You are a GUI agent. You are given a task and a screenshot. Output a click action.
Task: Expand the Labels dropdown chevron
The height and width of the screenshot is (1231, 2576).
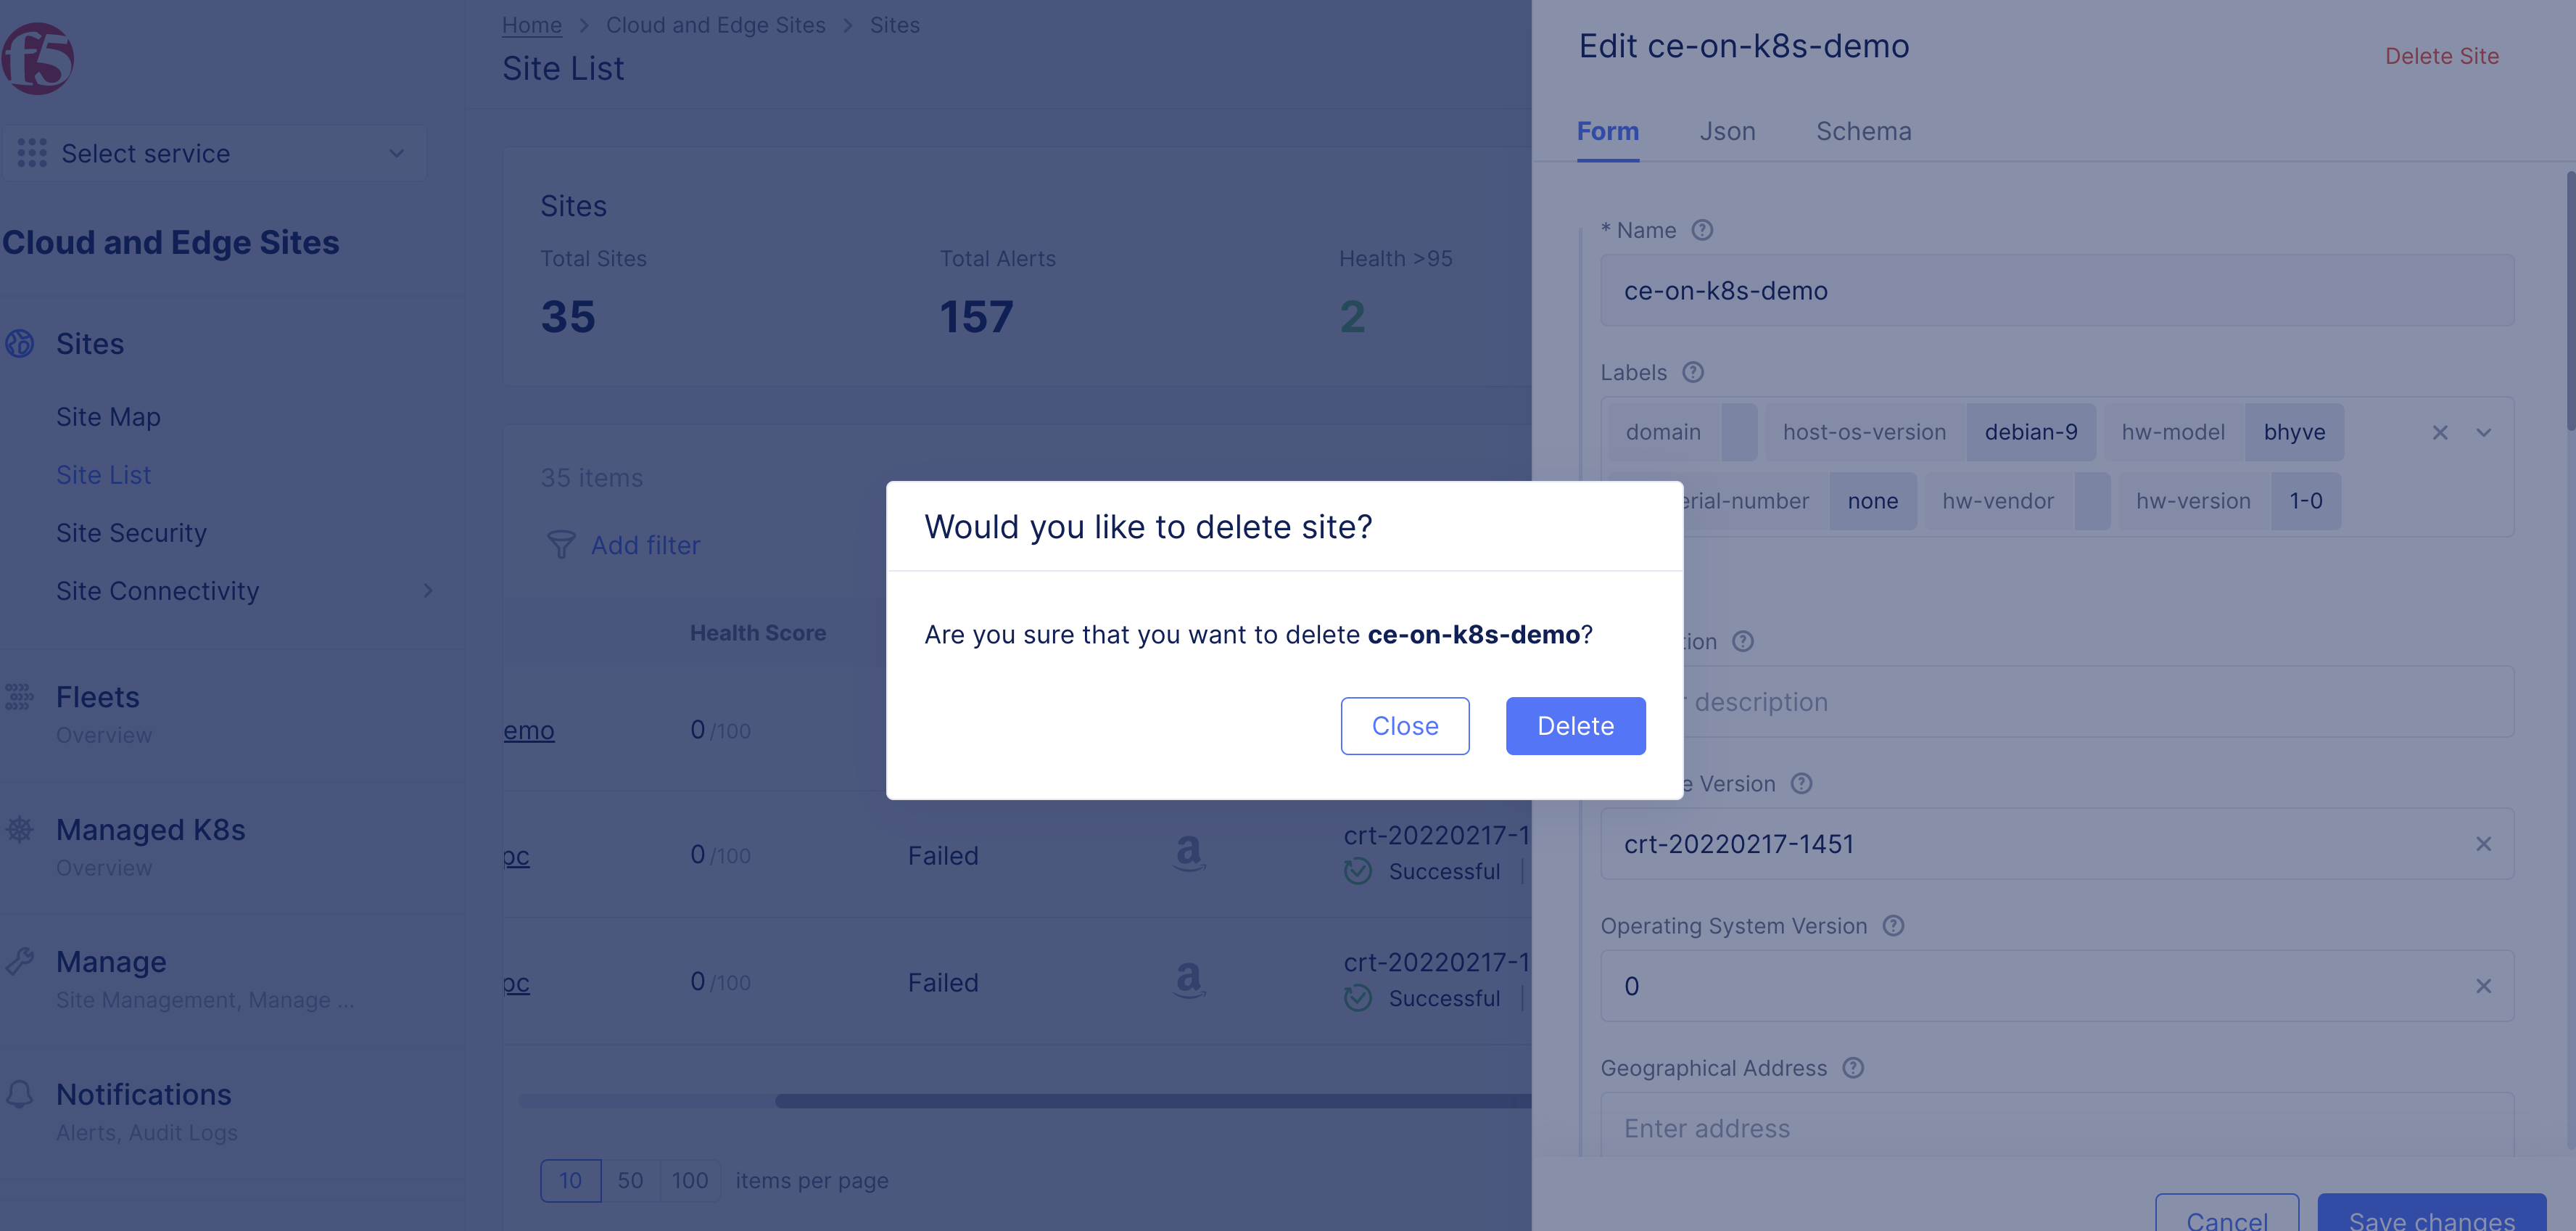coord(2484,432)
